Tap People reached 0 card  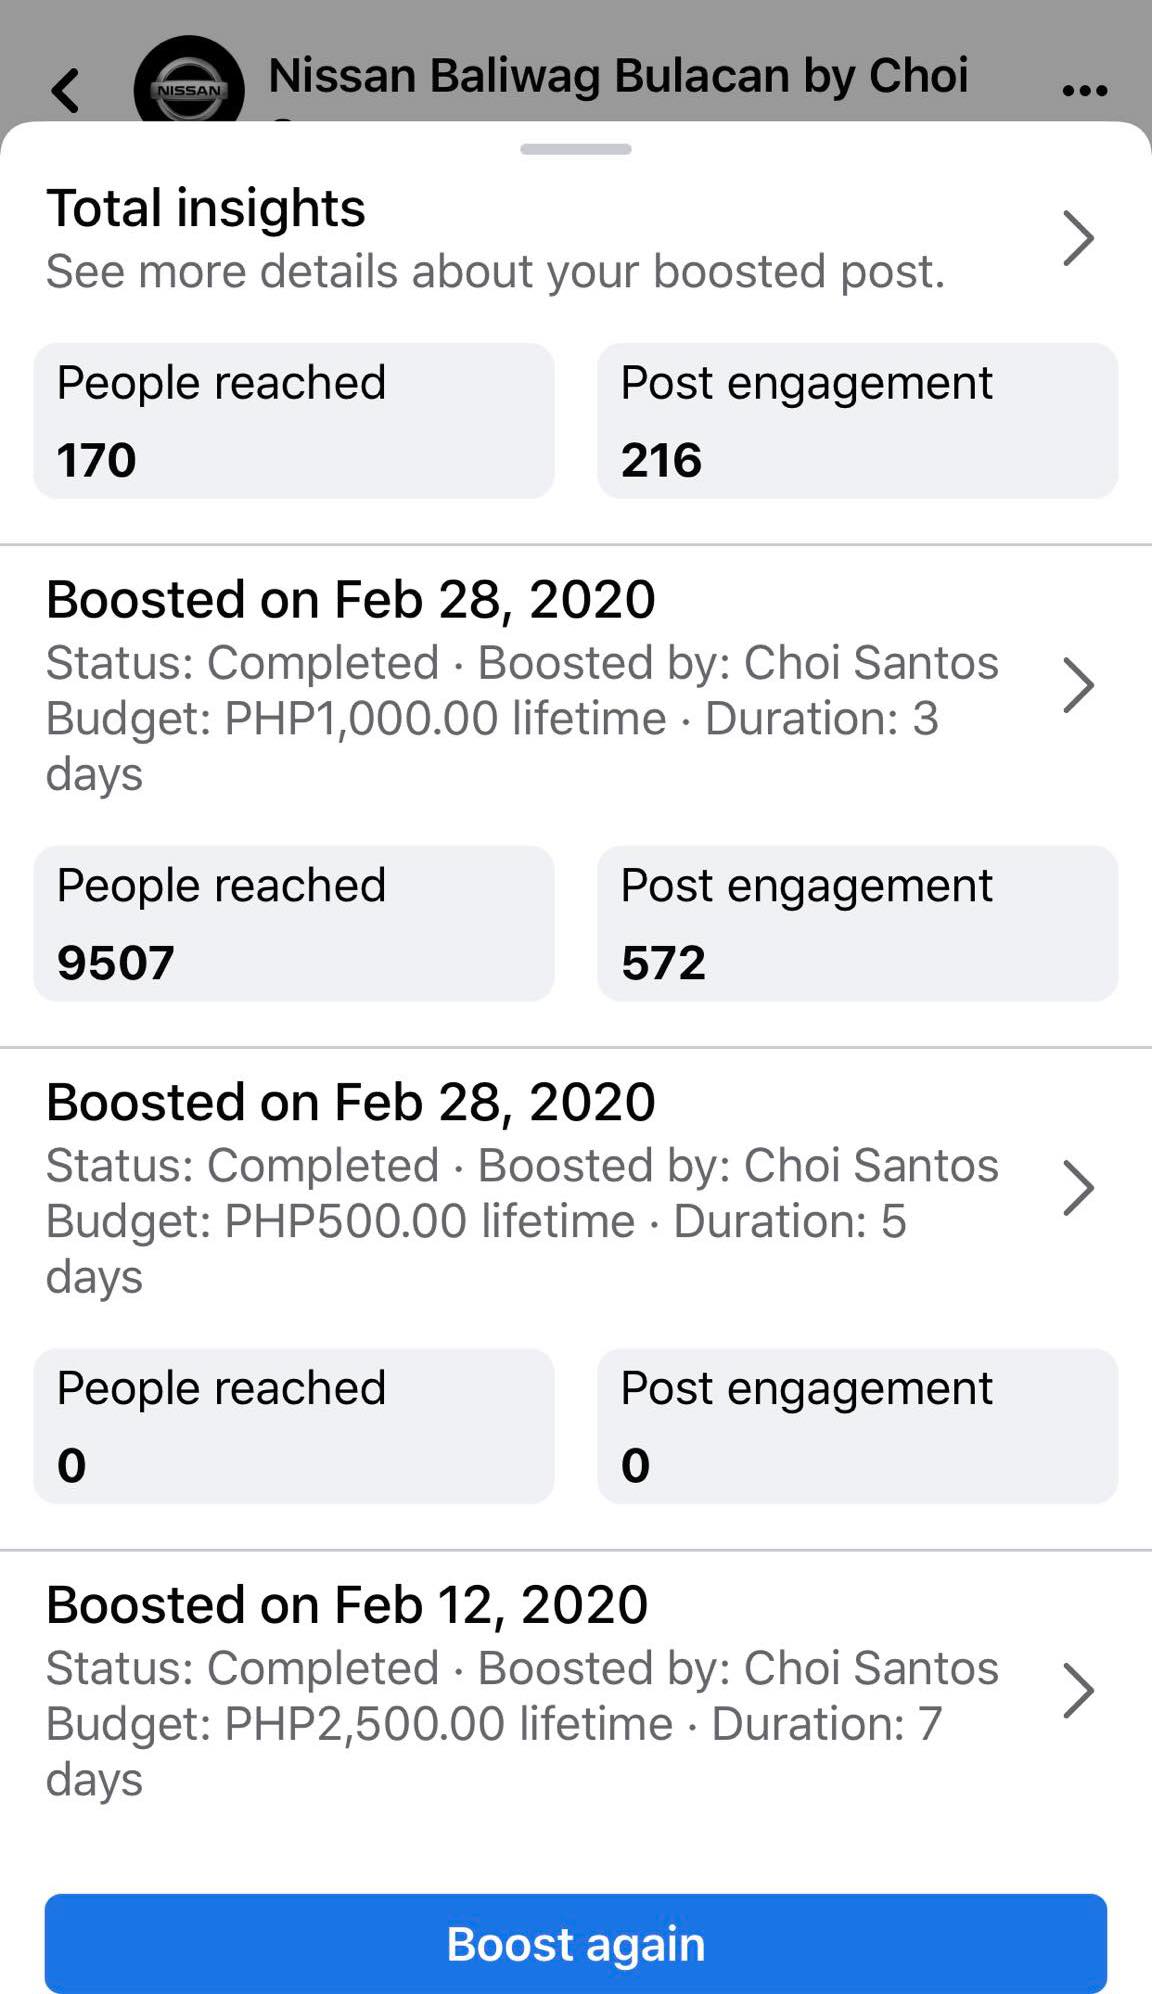pos(294,1426)
